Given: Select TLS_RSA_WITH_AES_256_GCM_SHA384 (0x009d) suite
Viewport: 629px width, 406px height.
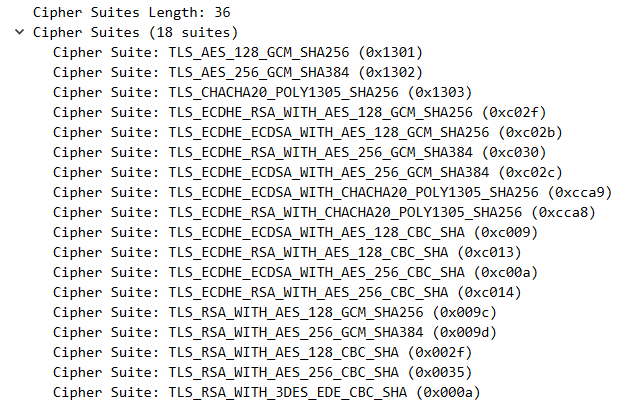Looking at the screenshot, I should pos(275,333).
